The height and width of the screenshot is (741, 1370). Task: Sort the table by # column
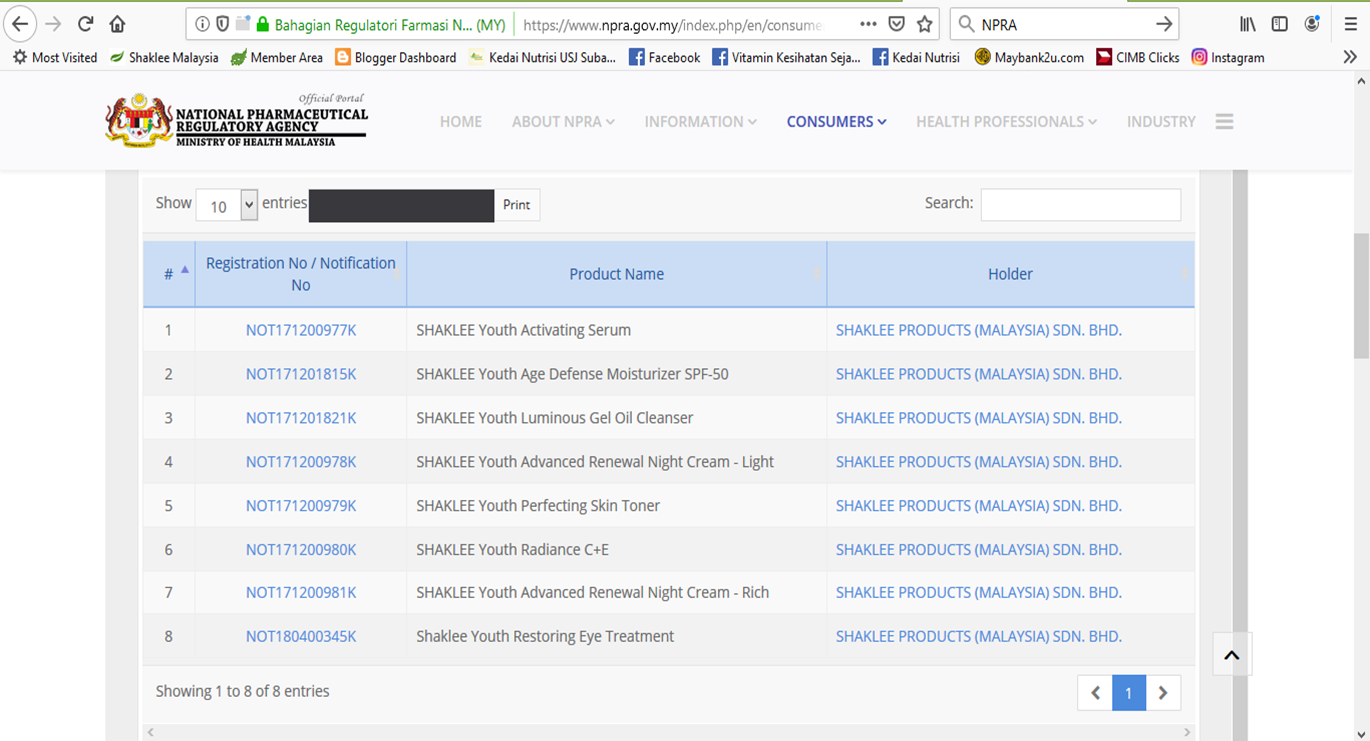(x=169, y=274)
